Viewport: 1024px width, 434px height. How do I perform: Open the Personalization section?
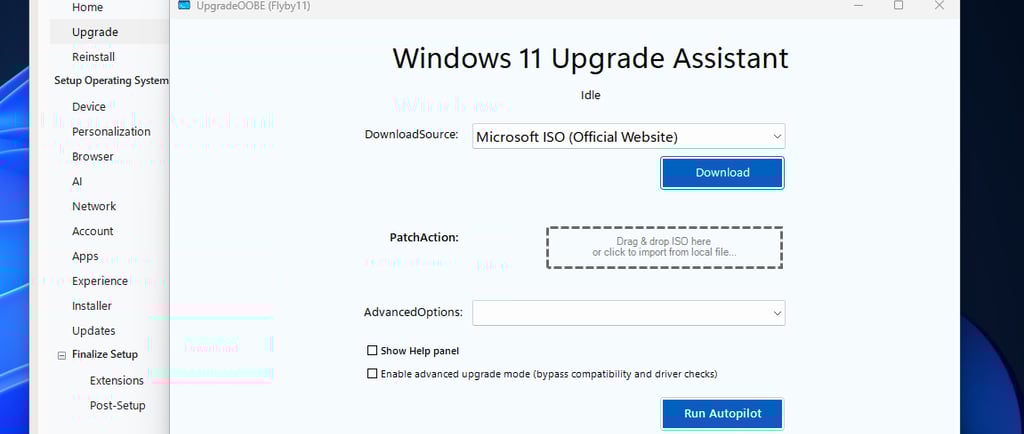point(111,131)
